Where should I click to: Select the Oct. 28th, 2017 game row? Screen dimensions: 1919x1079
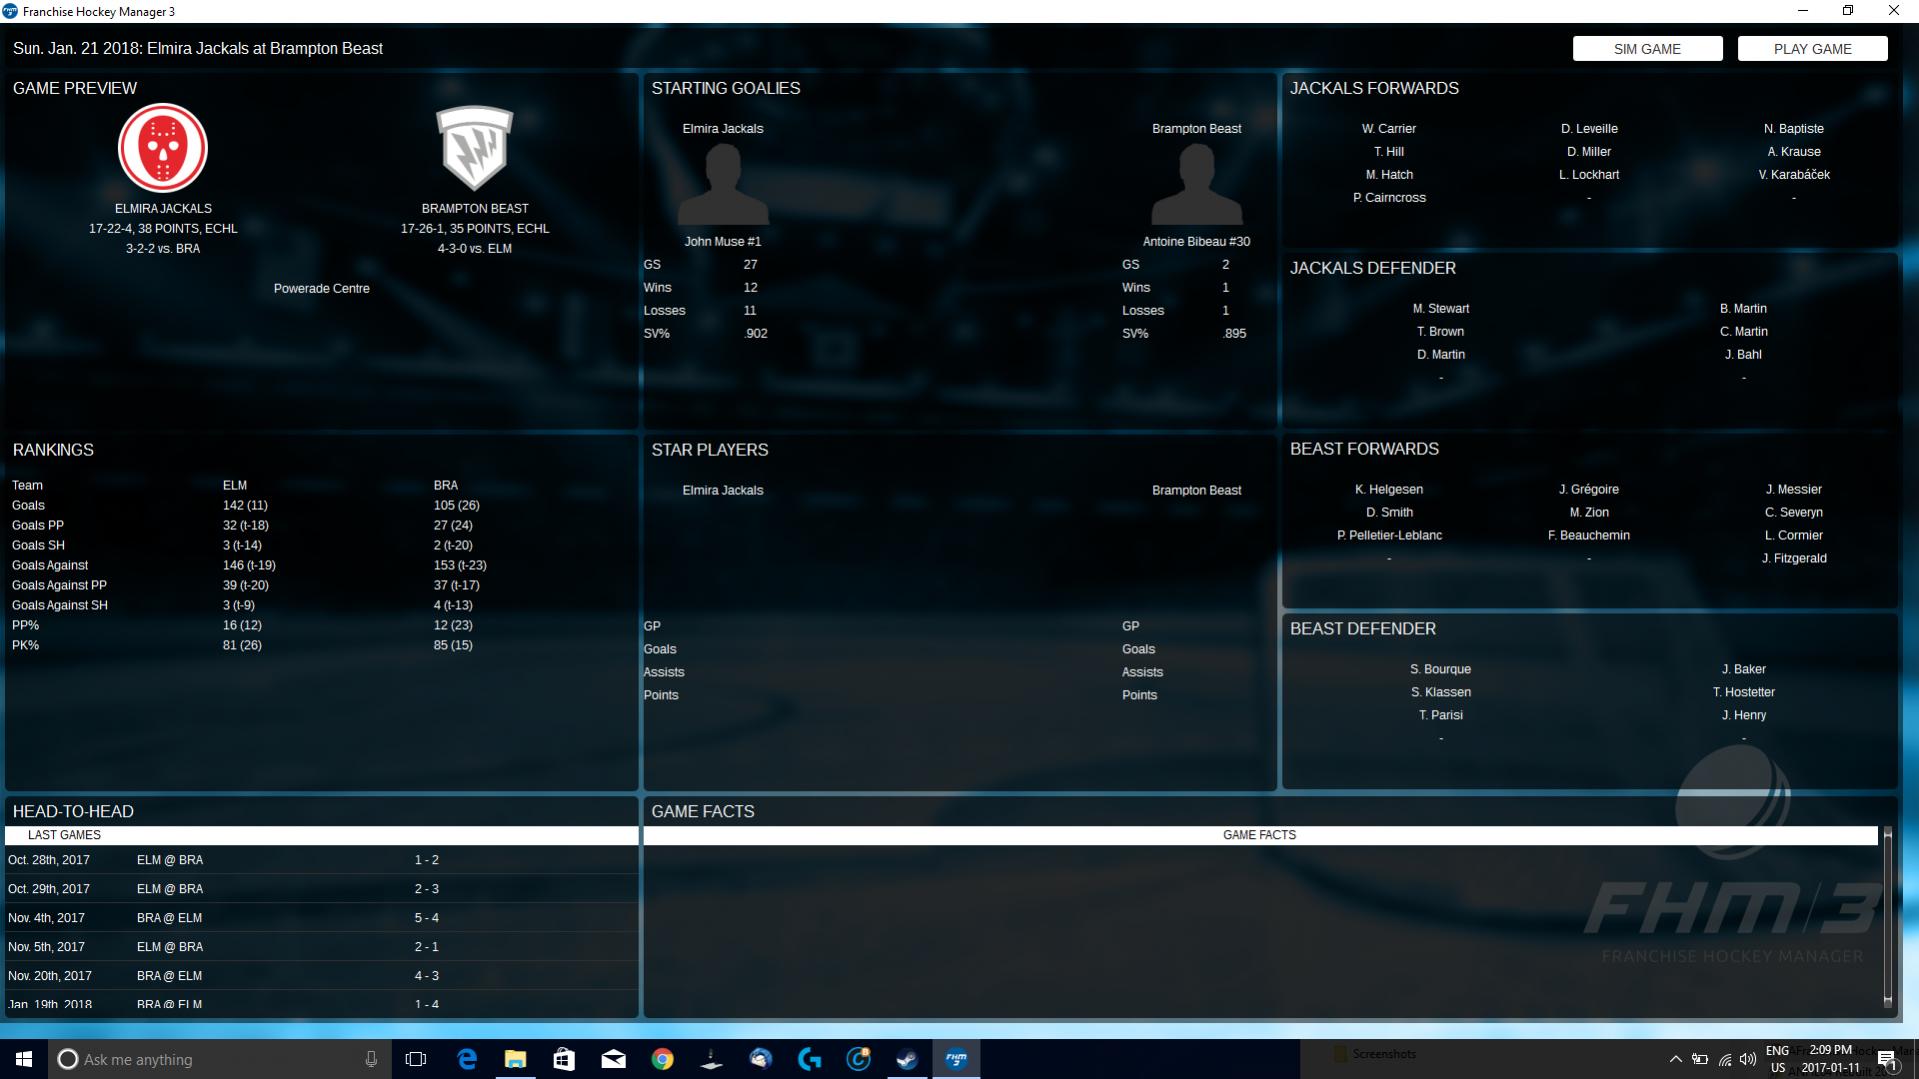(321, 860)
